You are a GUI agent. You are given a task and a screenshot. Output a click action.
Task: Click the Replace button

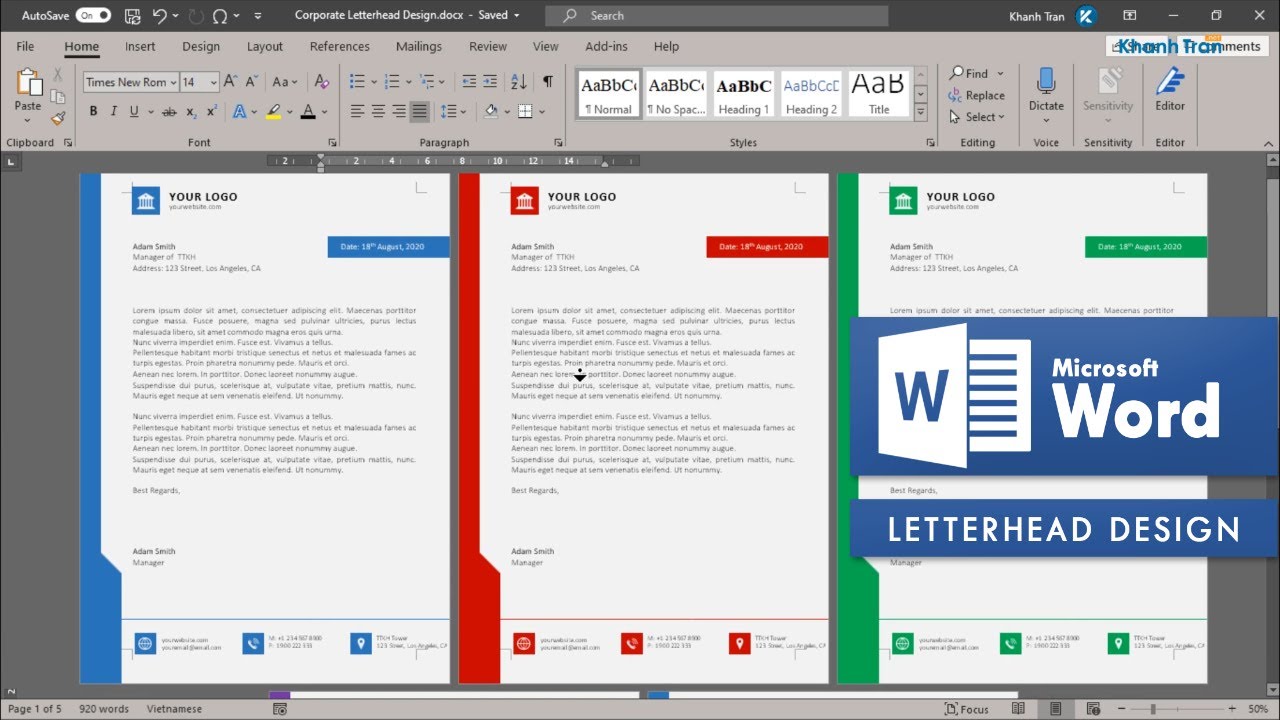point(976,95)
